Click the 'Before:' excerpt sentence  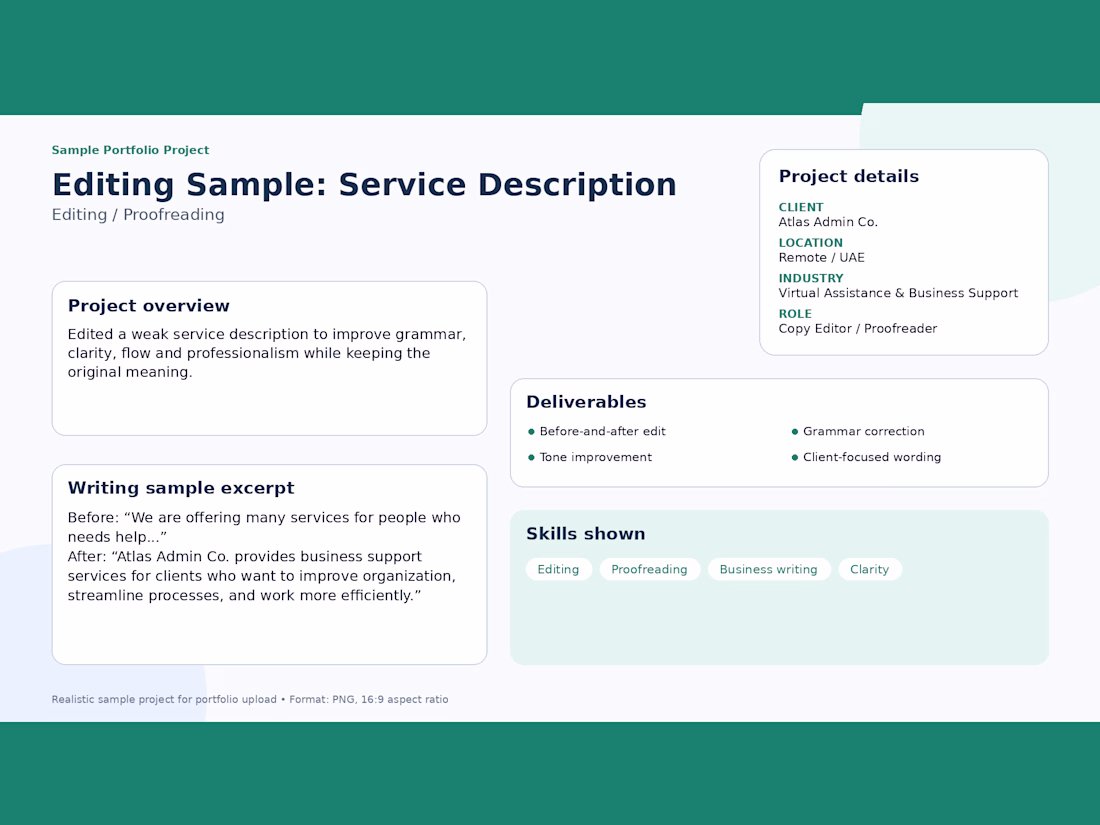(x=264, y=527)
